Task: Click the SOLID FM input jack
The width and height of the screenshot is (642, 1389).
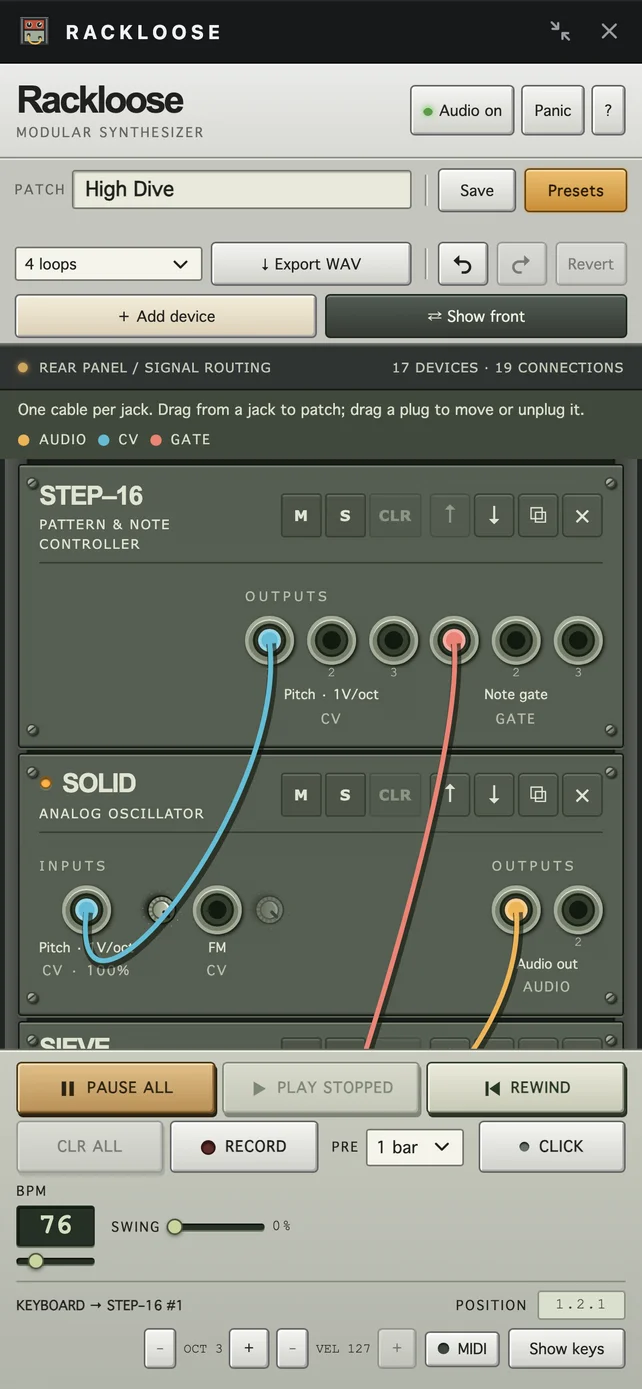Action: pyautogui.click(x=217, y=910)
